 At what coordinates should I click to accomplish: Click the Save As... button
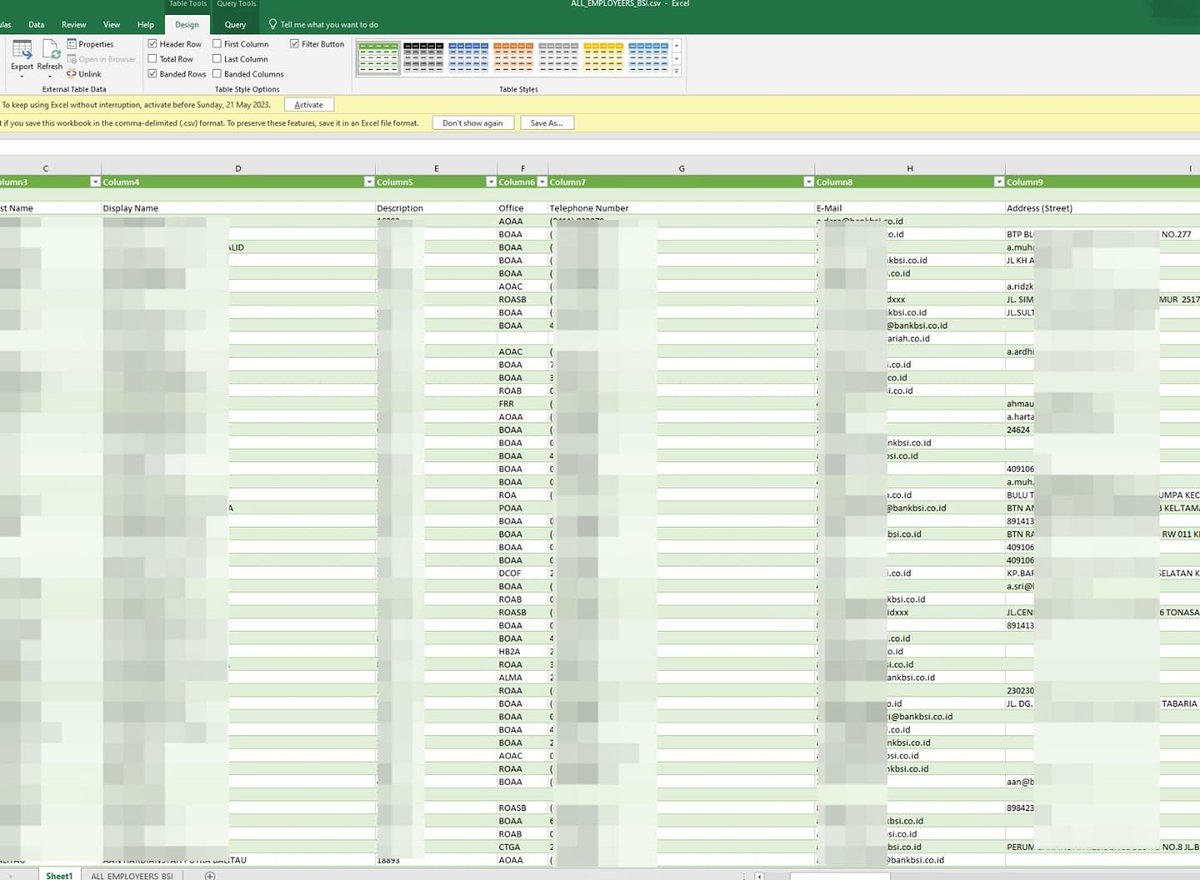point(547,123)
